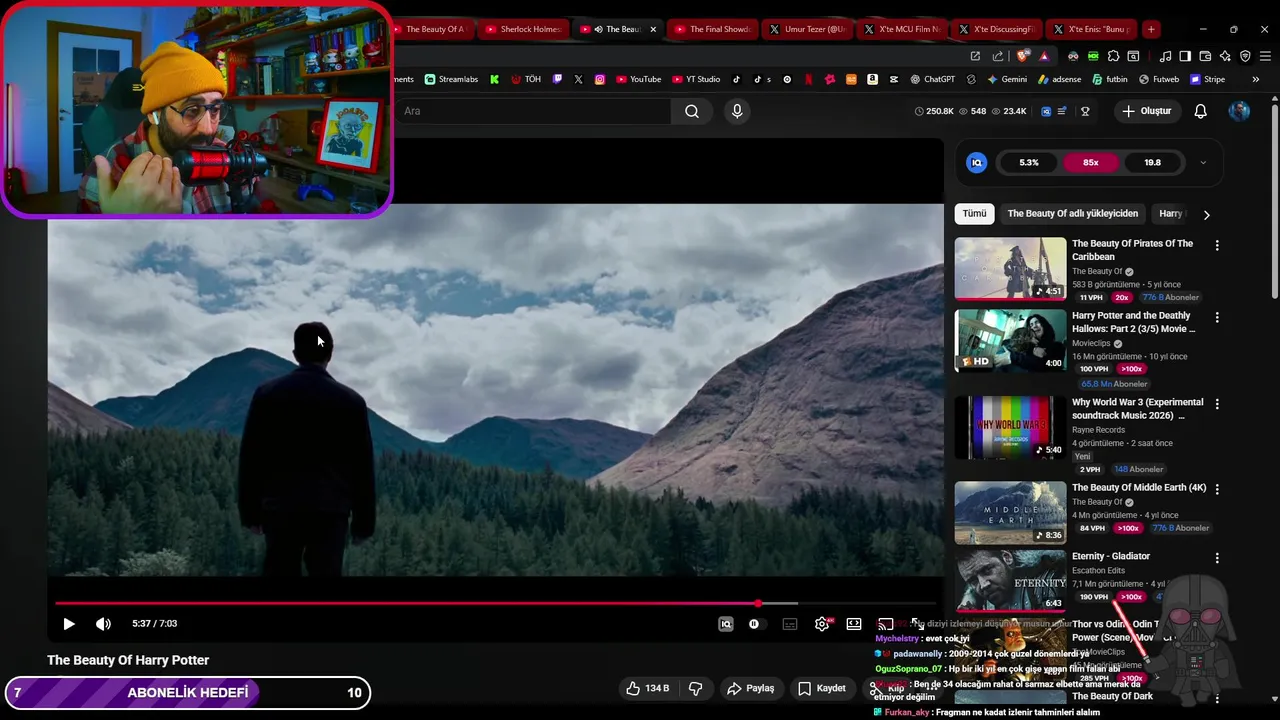Switch to X'te MCU Film tab

click(902, 29)
